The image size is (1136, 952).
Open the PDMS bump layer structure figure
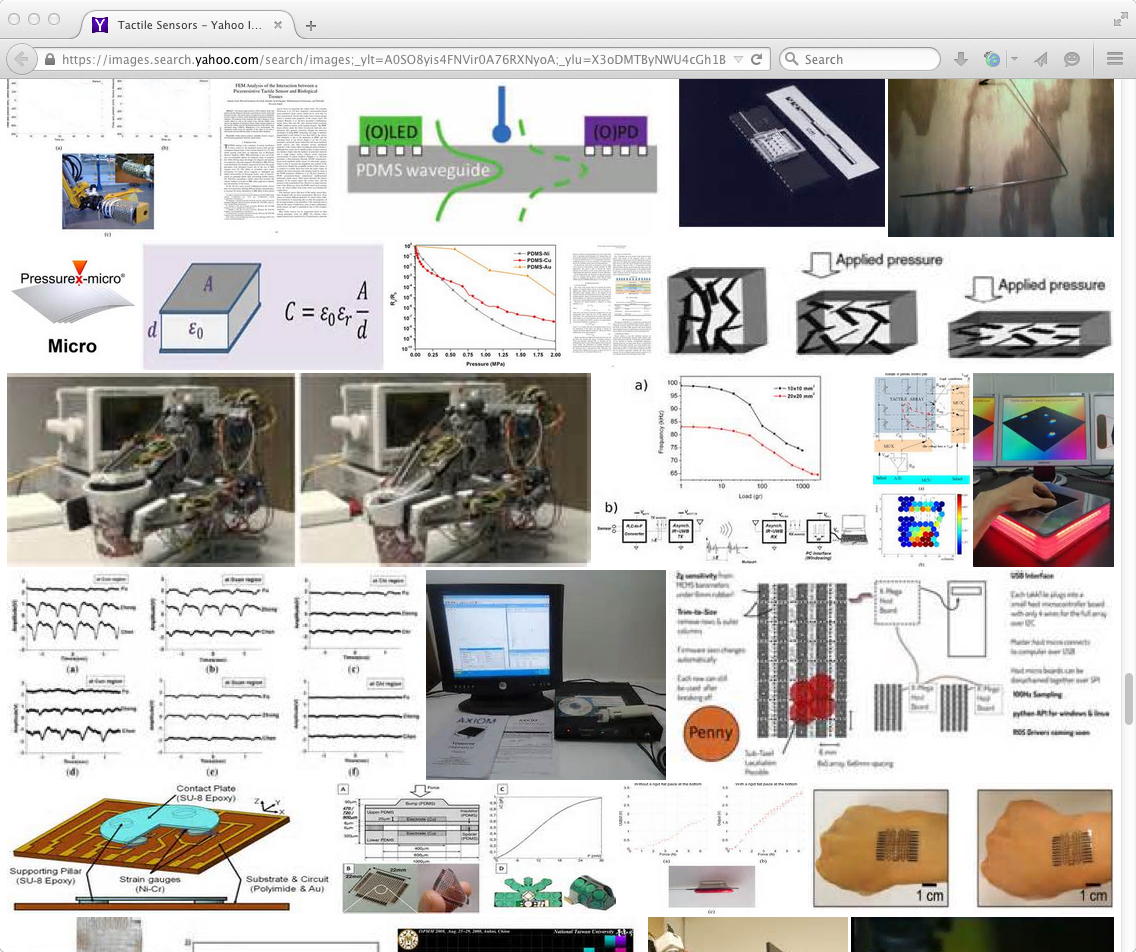[x=478, y=848]
